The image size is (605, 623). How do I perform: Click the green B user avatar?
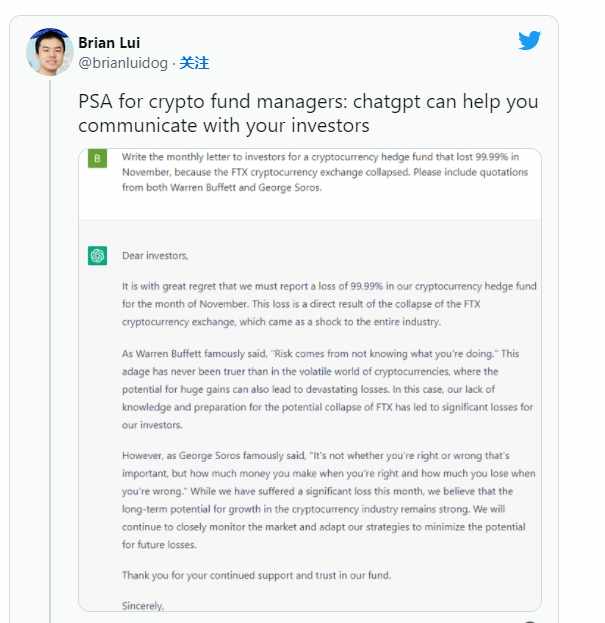97,158
